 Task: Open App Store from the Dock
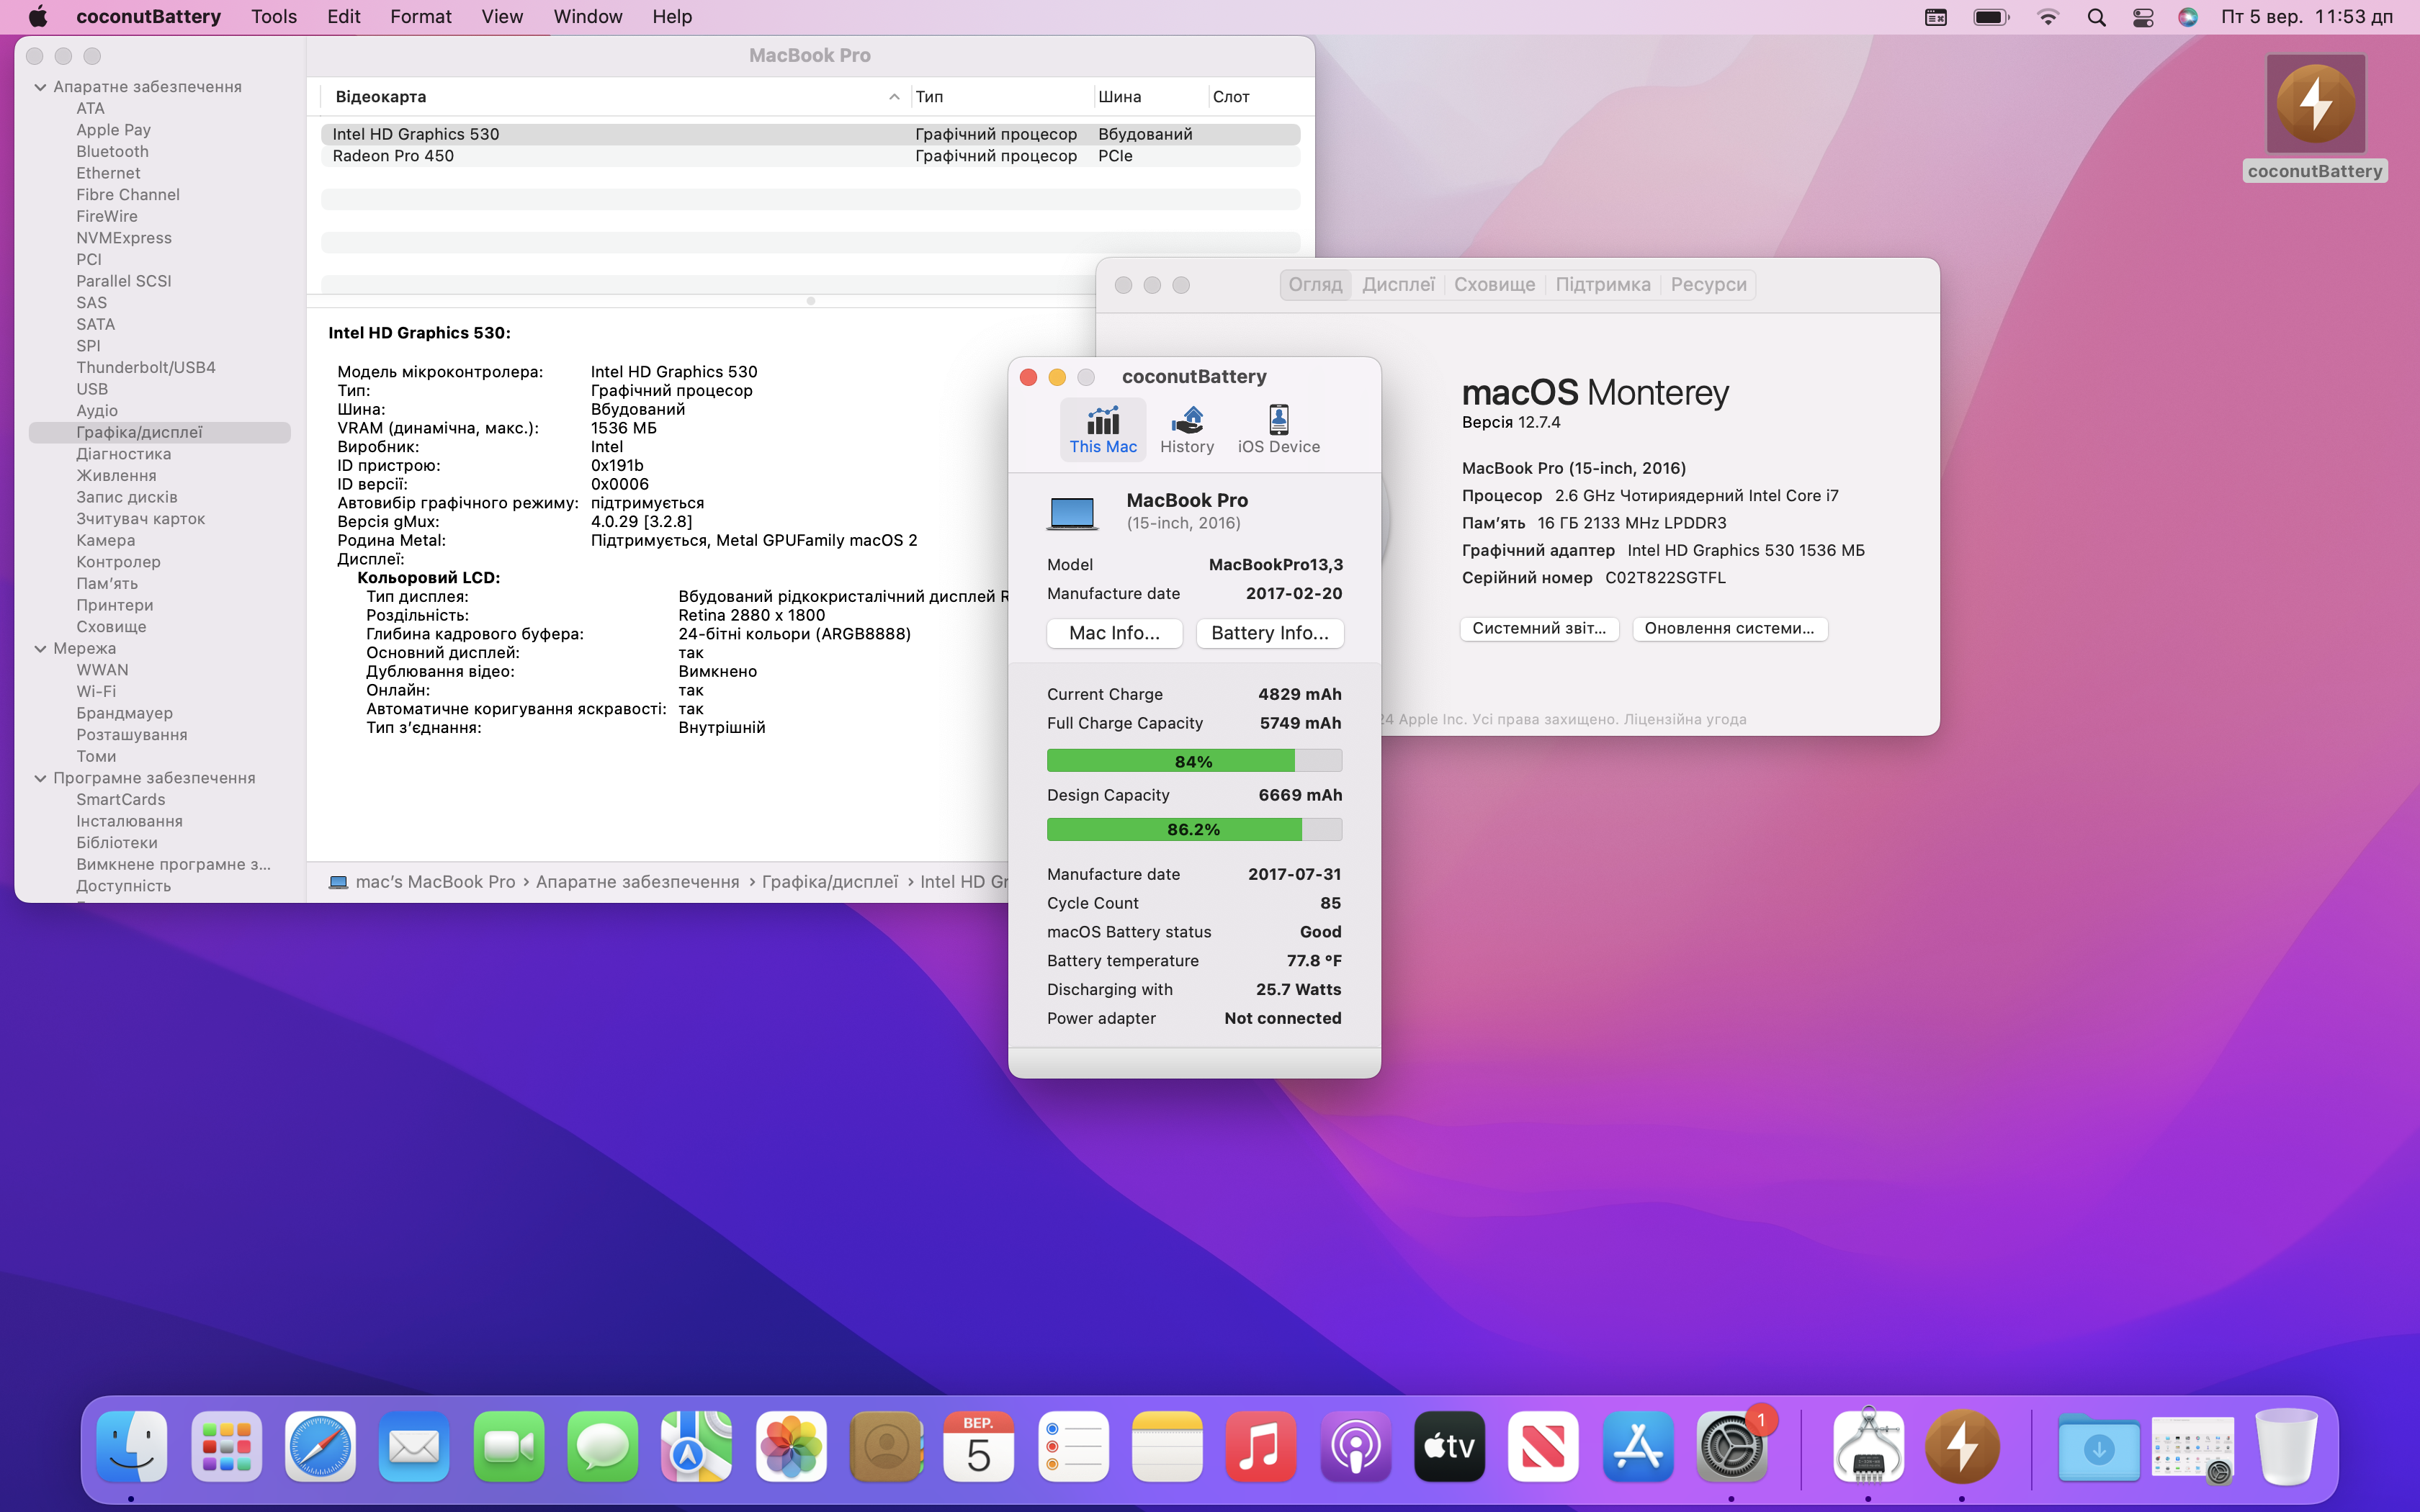[1637, 1446]
